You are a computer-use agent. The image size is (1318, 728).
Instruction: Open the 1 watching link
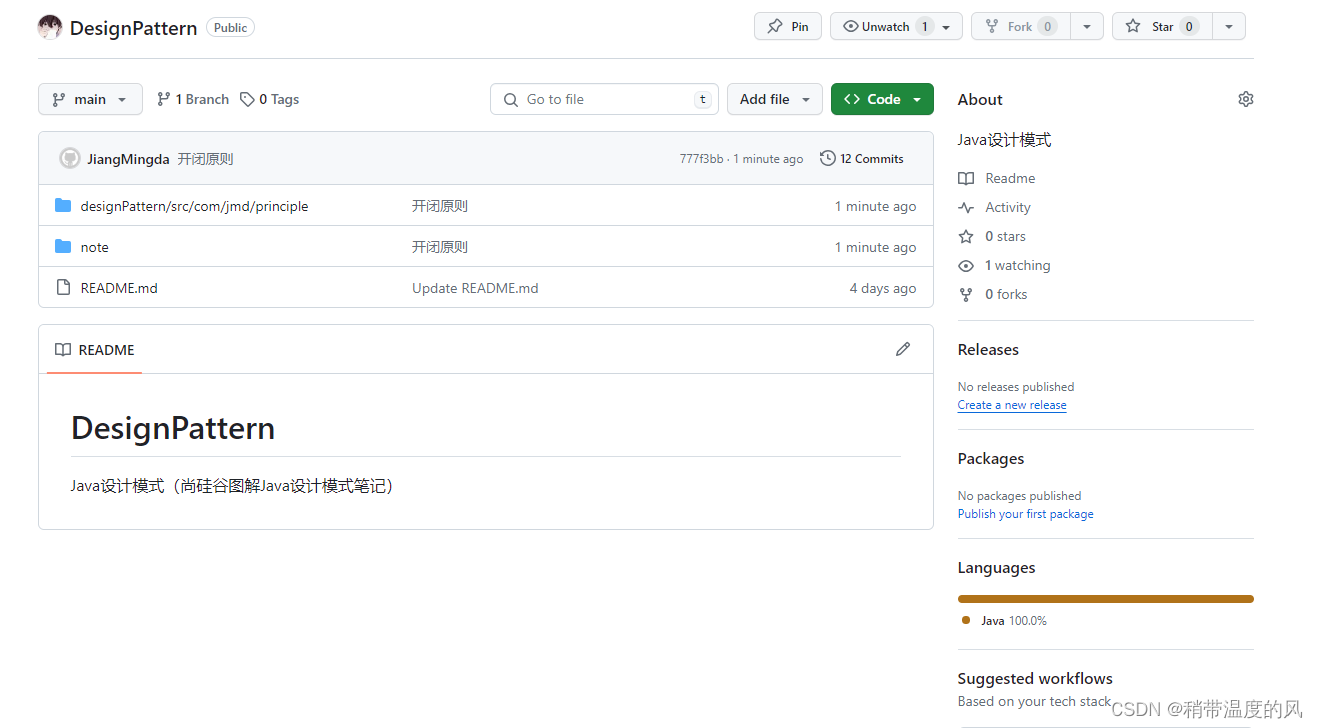pyautogui.click(x=1004, y=265)
